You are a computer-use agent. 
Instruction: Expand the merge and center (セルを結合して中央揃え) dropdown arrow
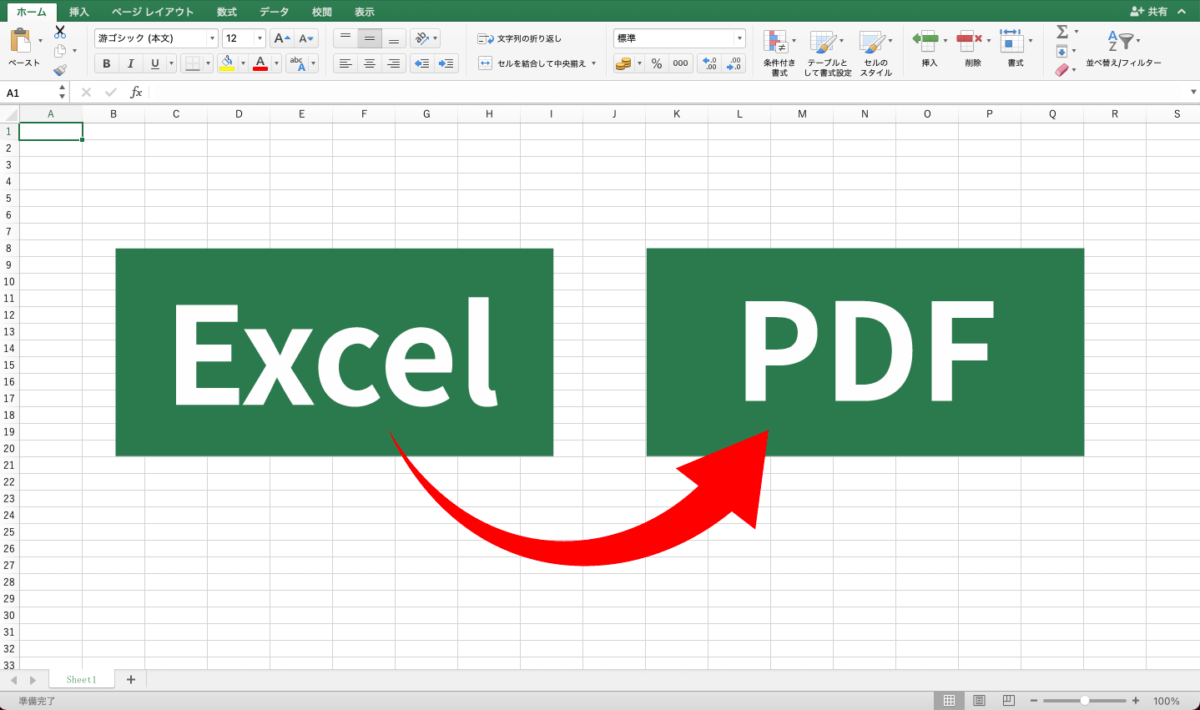[594, 63]
